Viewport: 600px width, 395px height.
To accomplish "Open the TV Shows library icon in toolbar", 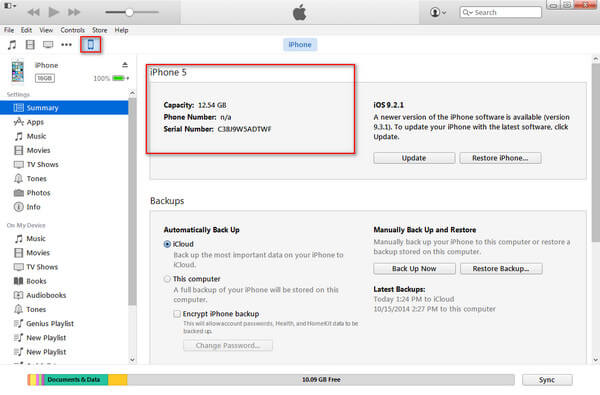I will [48, 45].
